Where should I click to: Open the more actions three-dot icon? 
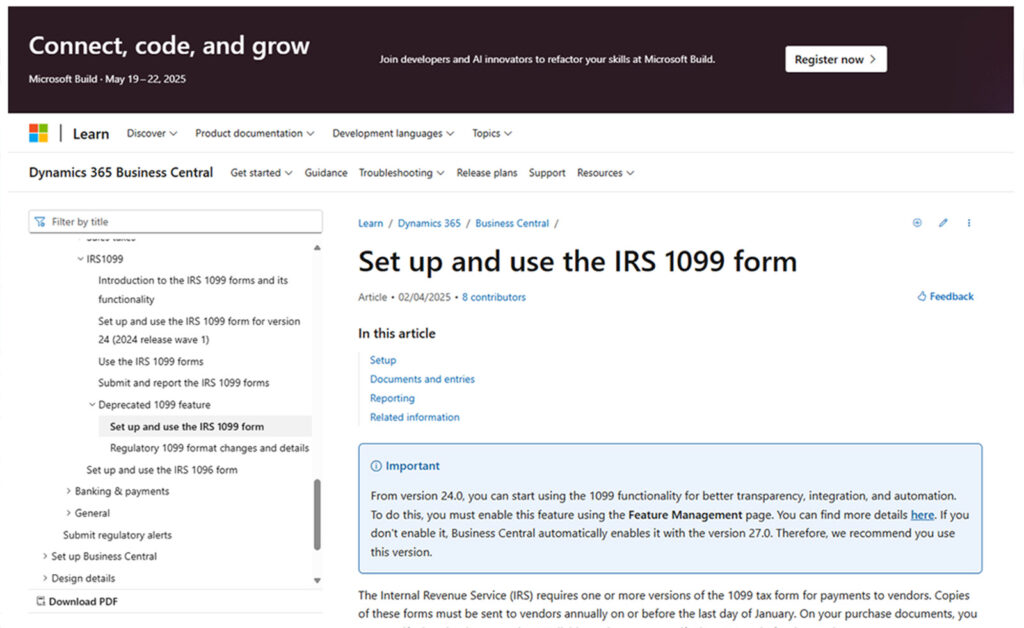point(968,223)
